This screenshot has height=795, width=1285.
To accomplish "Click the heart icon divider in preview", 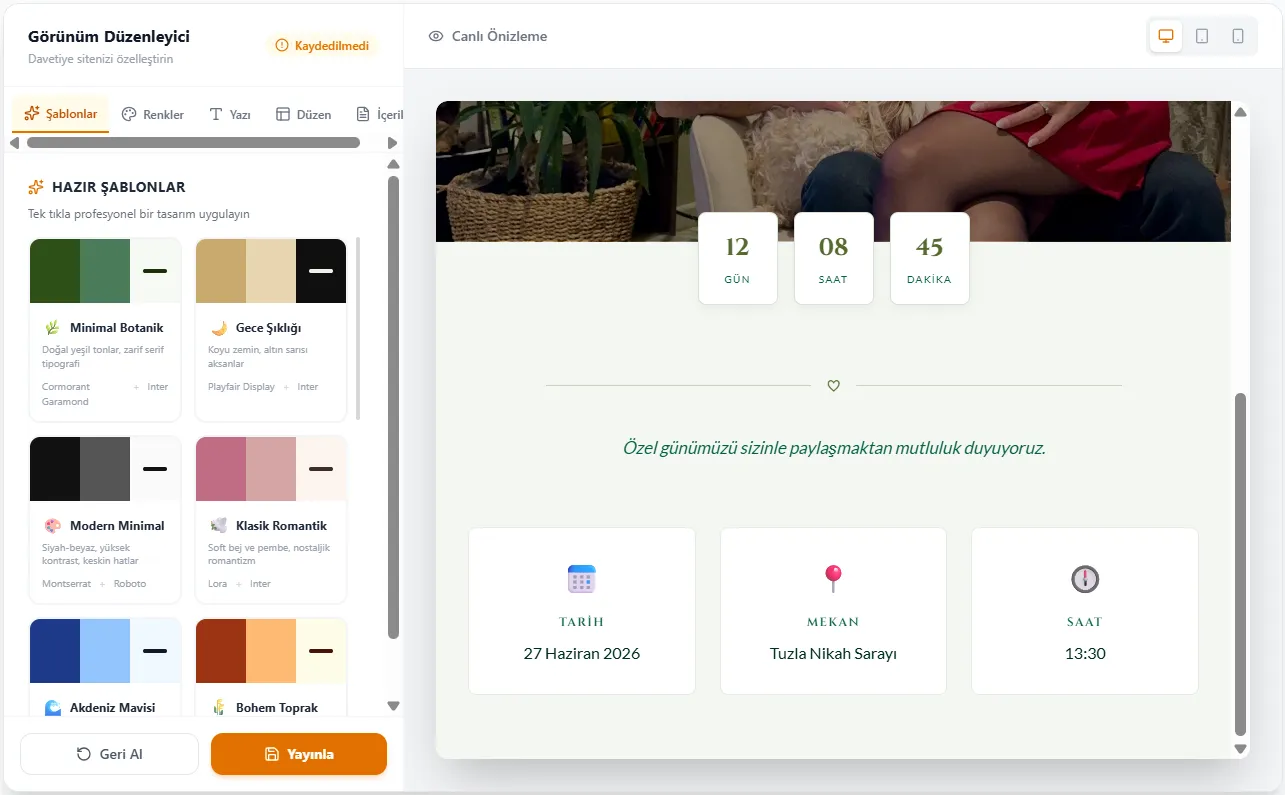I will [x=834, y=386].
